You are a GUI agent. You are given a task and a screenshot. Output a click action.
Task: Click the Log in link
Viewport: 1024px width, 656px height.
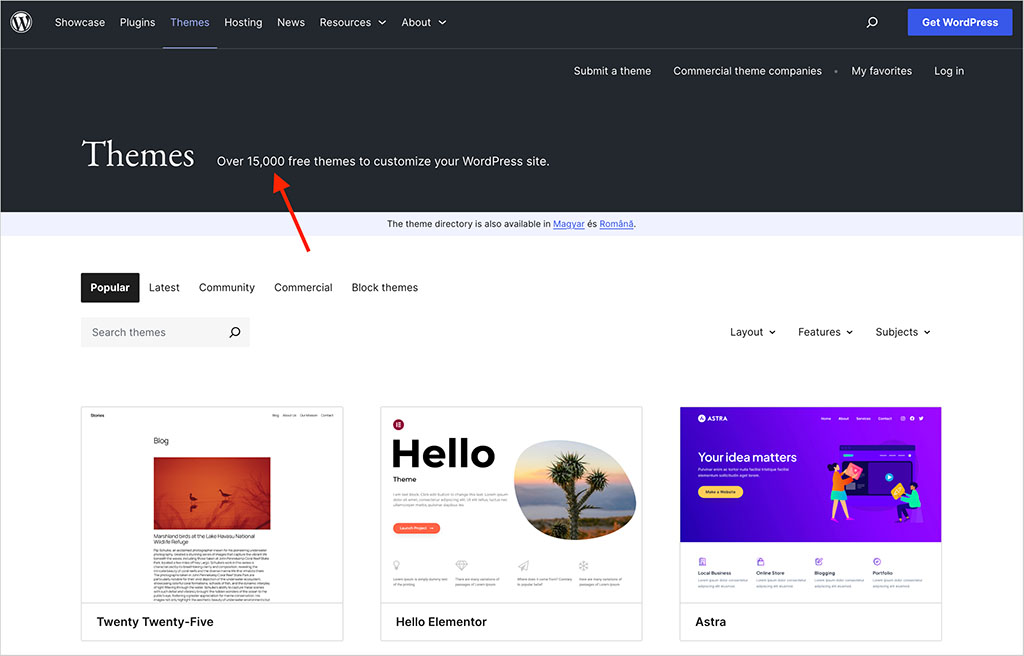(x=948, y=71)
